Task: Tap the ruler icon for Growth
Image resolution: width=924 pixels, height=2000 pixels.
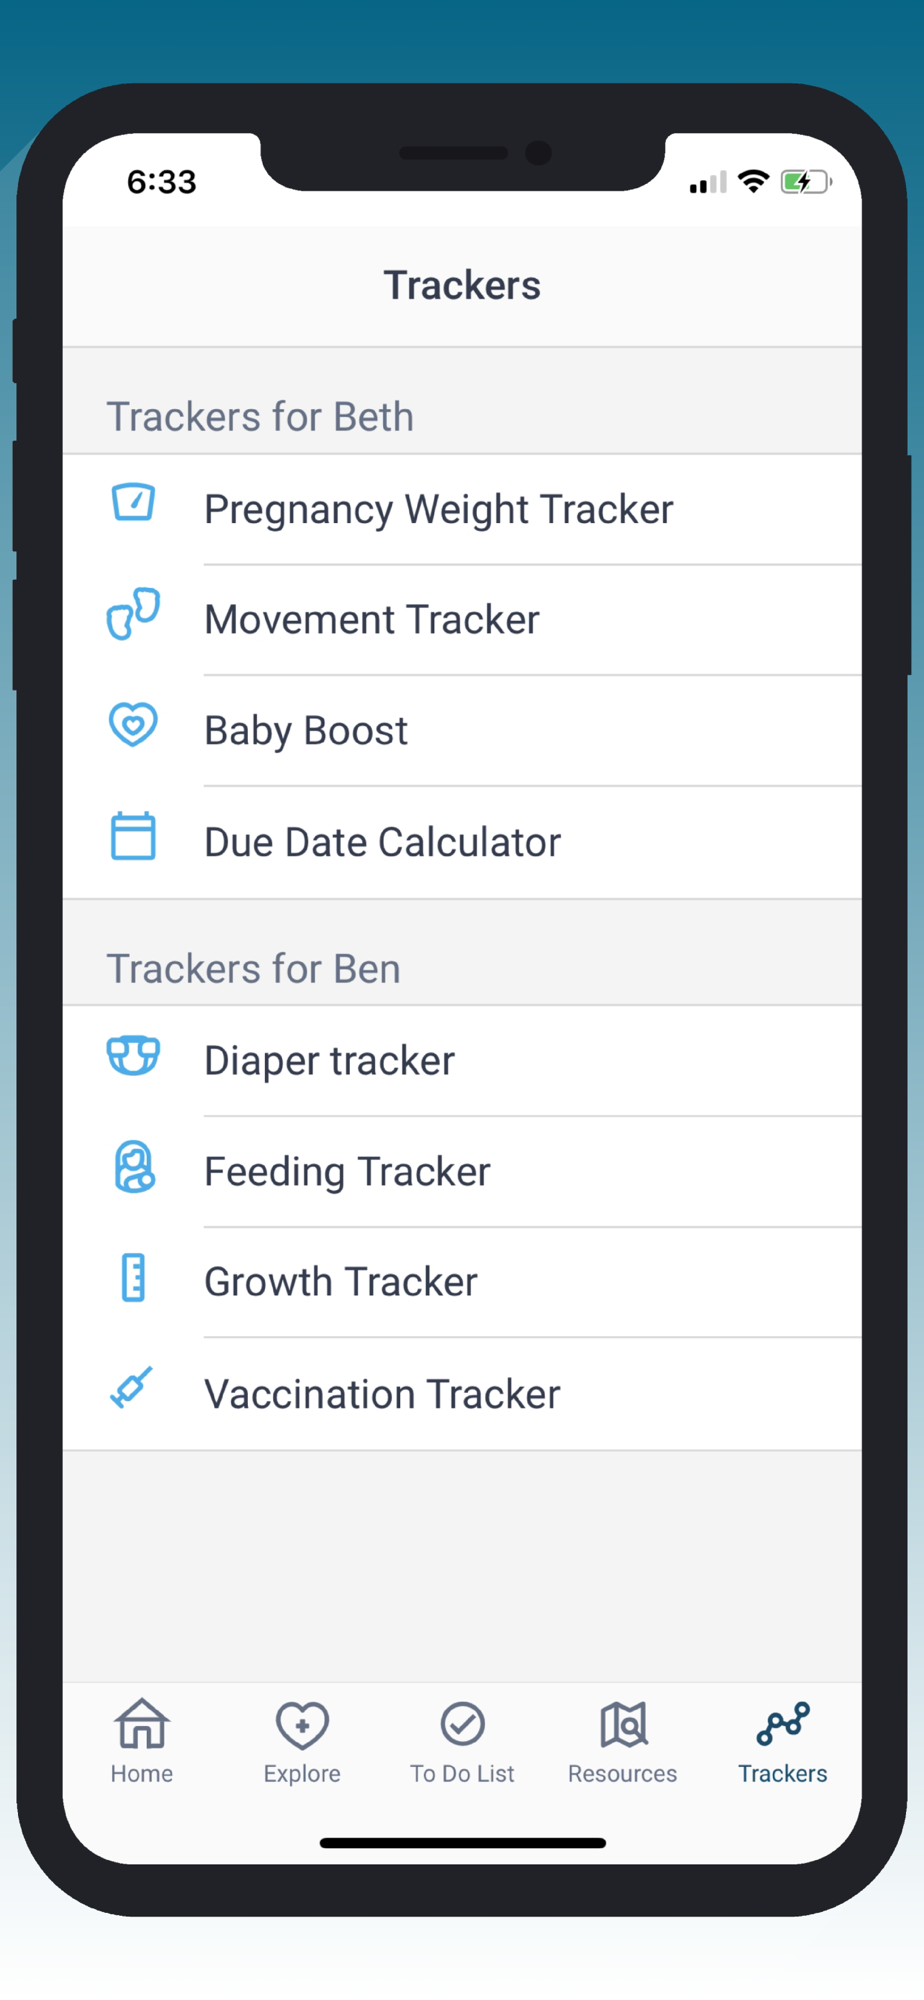Action: coord(133,1278)
